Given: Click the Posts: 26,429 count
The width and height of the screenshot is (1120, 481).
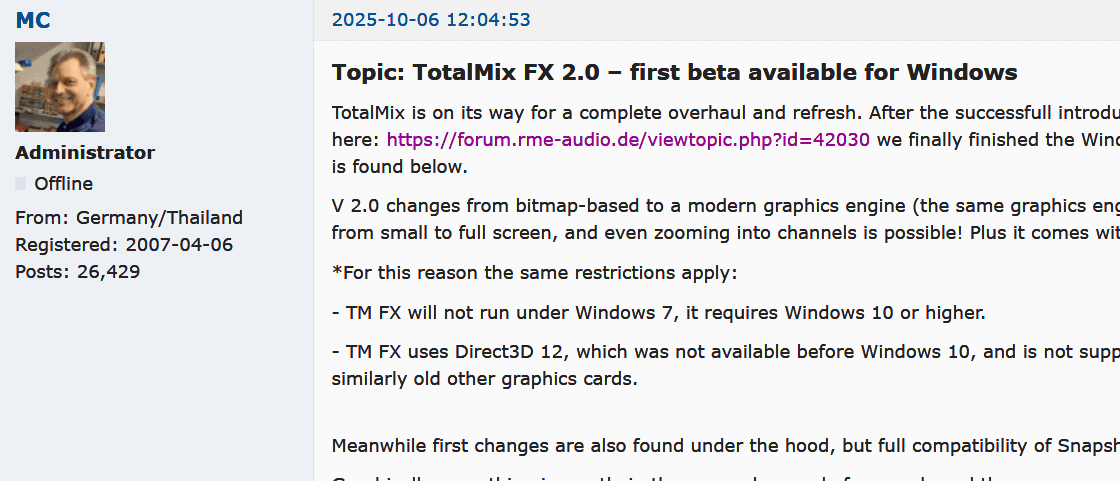Looking at the screenshot, I should coord(78,271).
